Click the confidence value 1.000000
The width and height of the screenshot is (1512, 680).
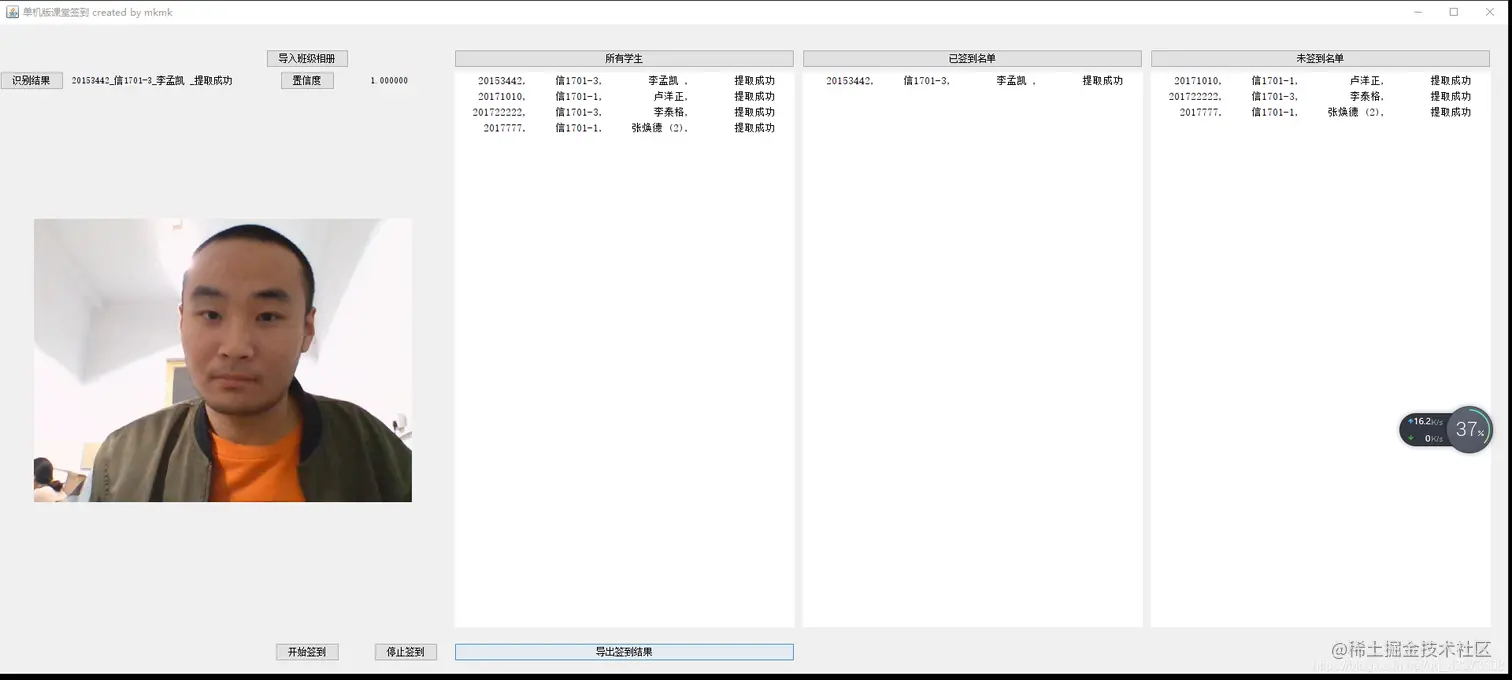(x=389, y=81)
